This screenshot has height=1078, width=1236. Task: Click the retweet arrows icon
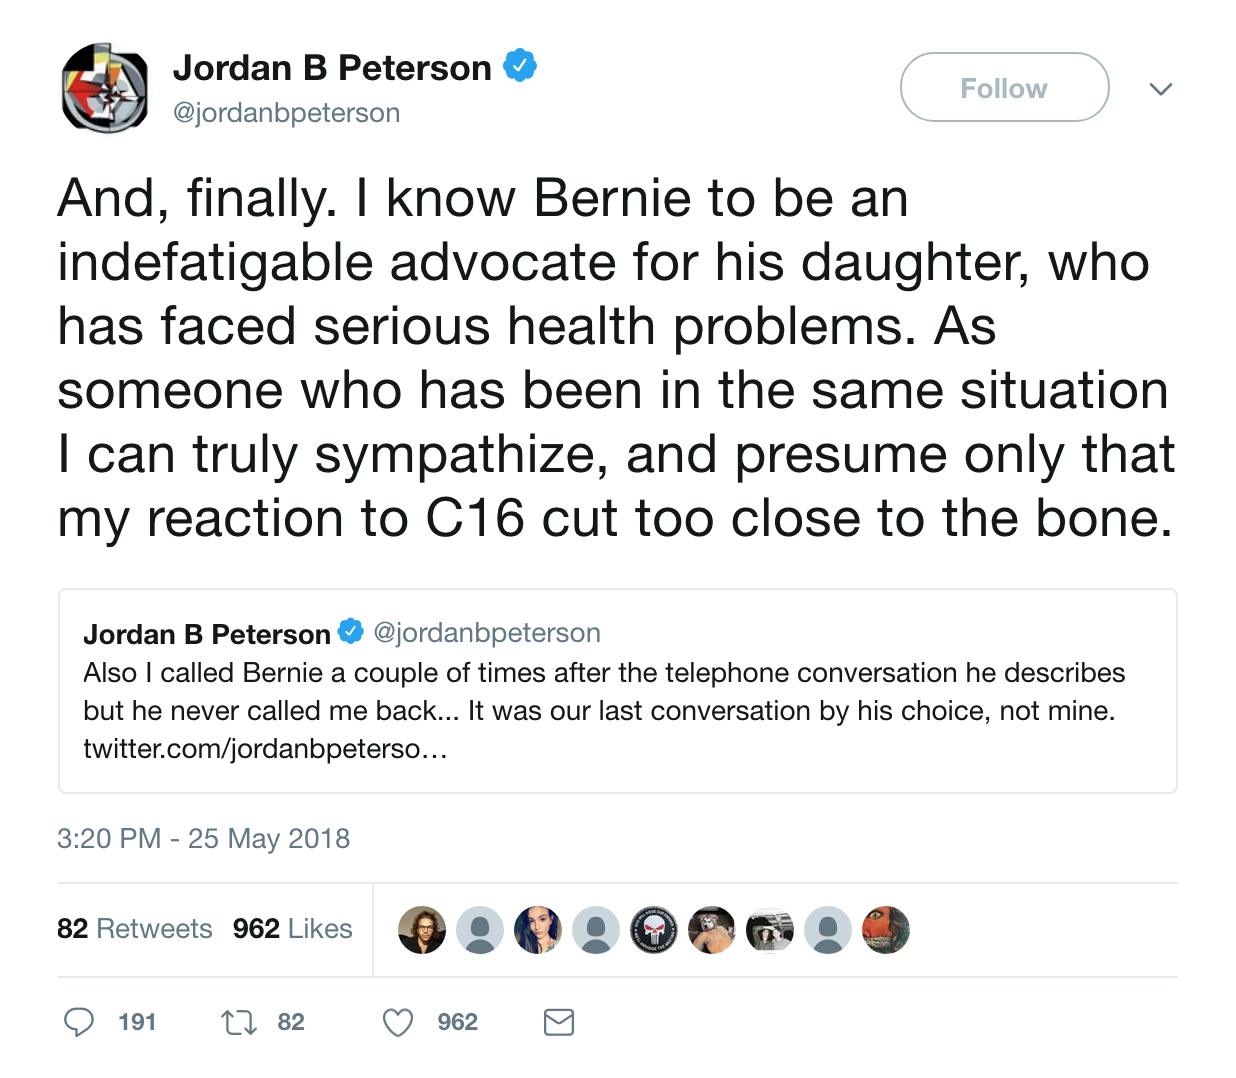(238, 1022)
